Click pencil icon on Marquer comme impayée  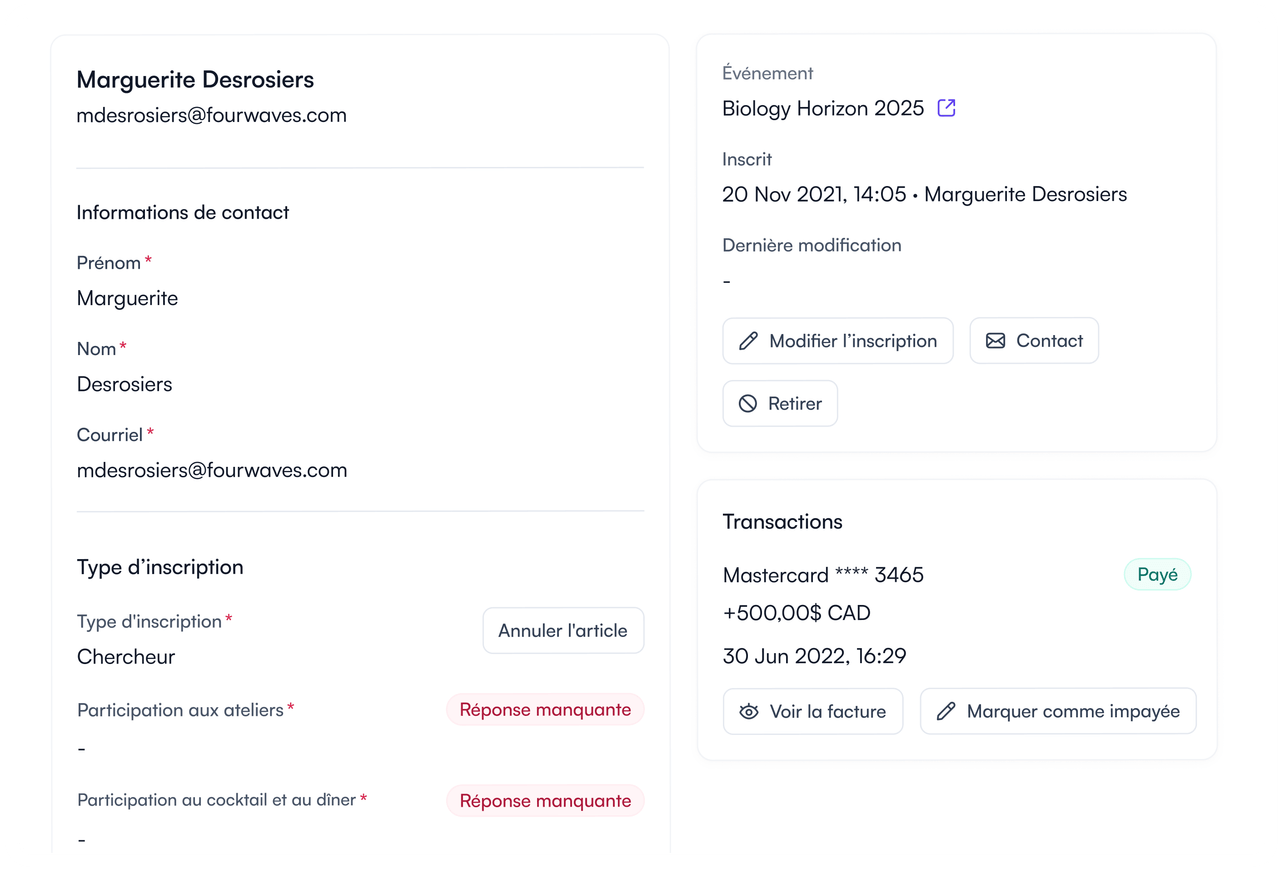pos(946,712)
